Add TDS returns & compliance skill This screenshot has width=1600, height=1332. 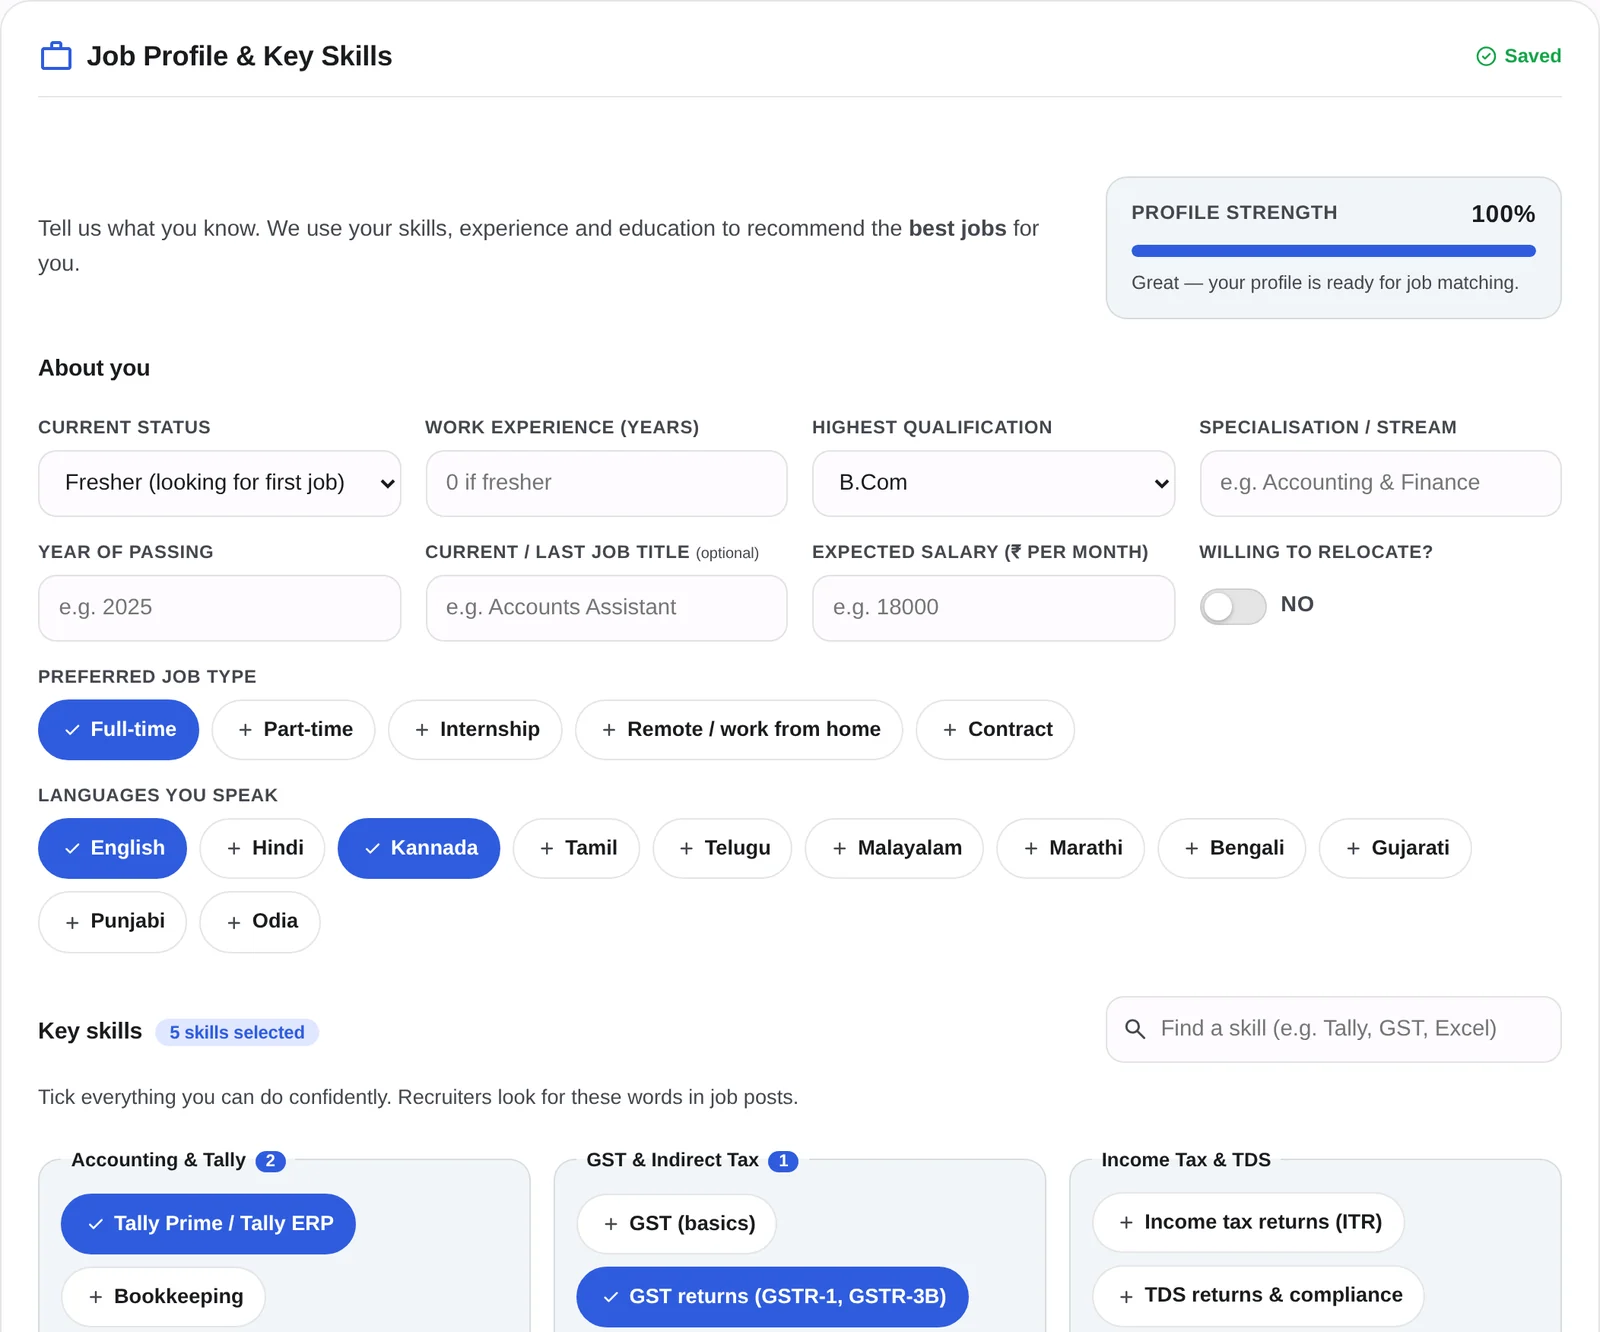point(1258,1296)
